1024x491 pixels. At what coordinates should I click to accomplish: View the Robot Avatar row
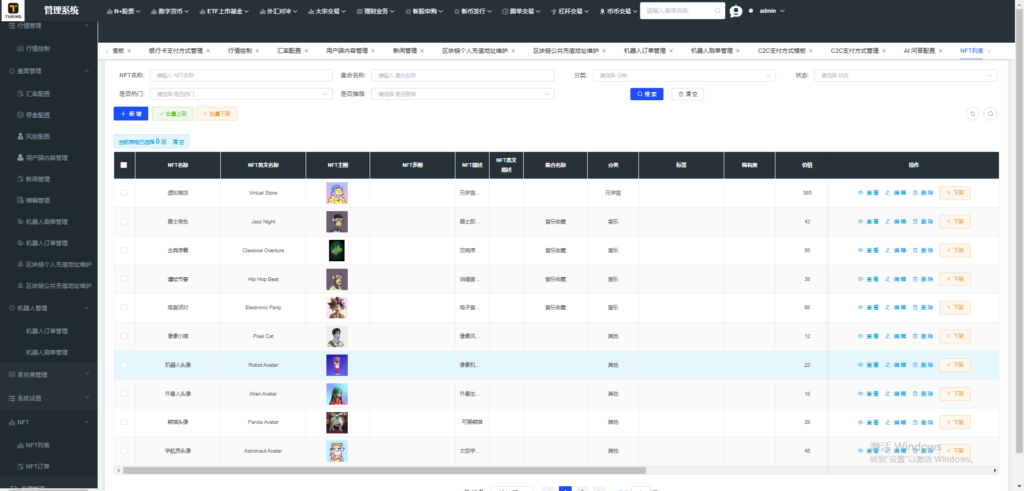point(868,365)
